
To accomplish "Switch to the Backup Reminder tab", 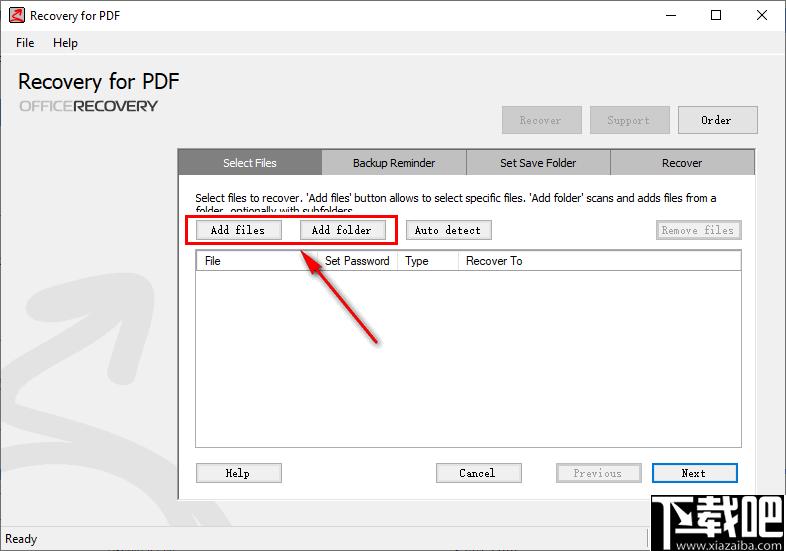I will tap(394, 162).
